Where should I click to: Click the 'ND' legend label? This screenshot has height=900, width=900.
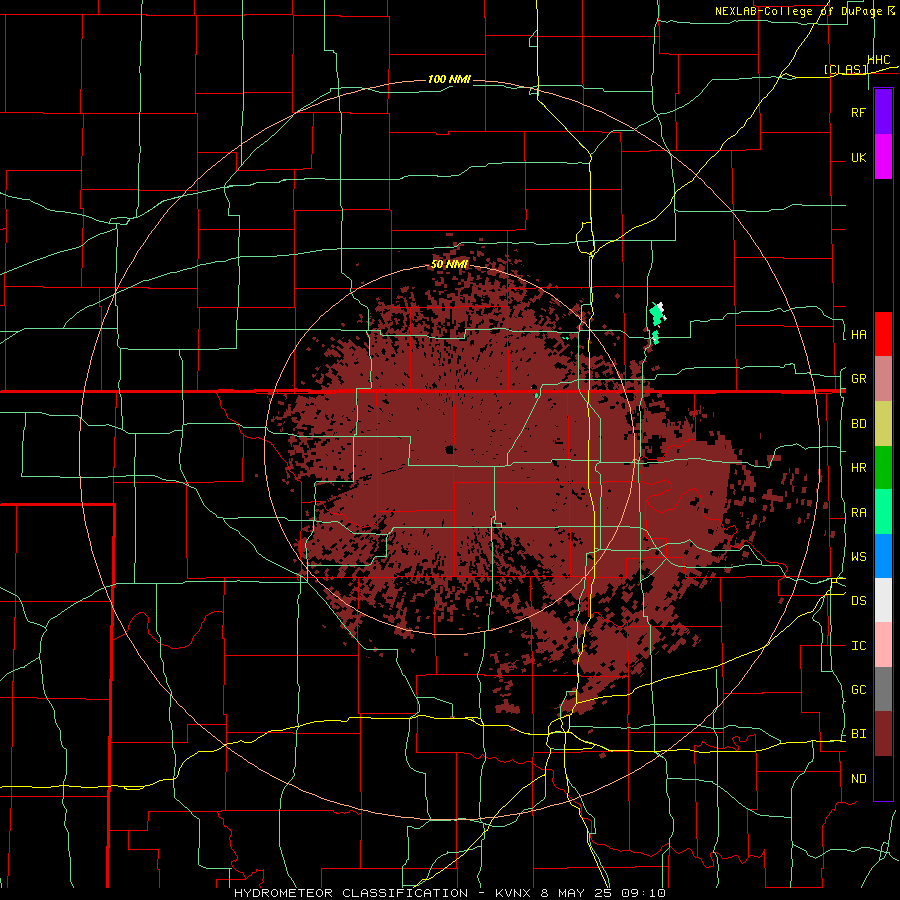858,779
